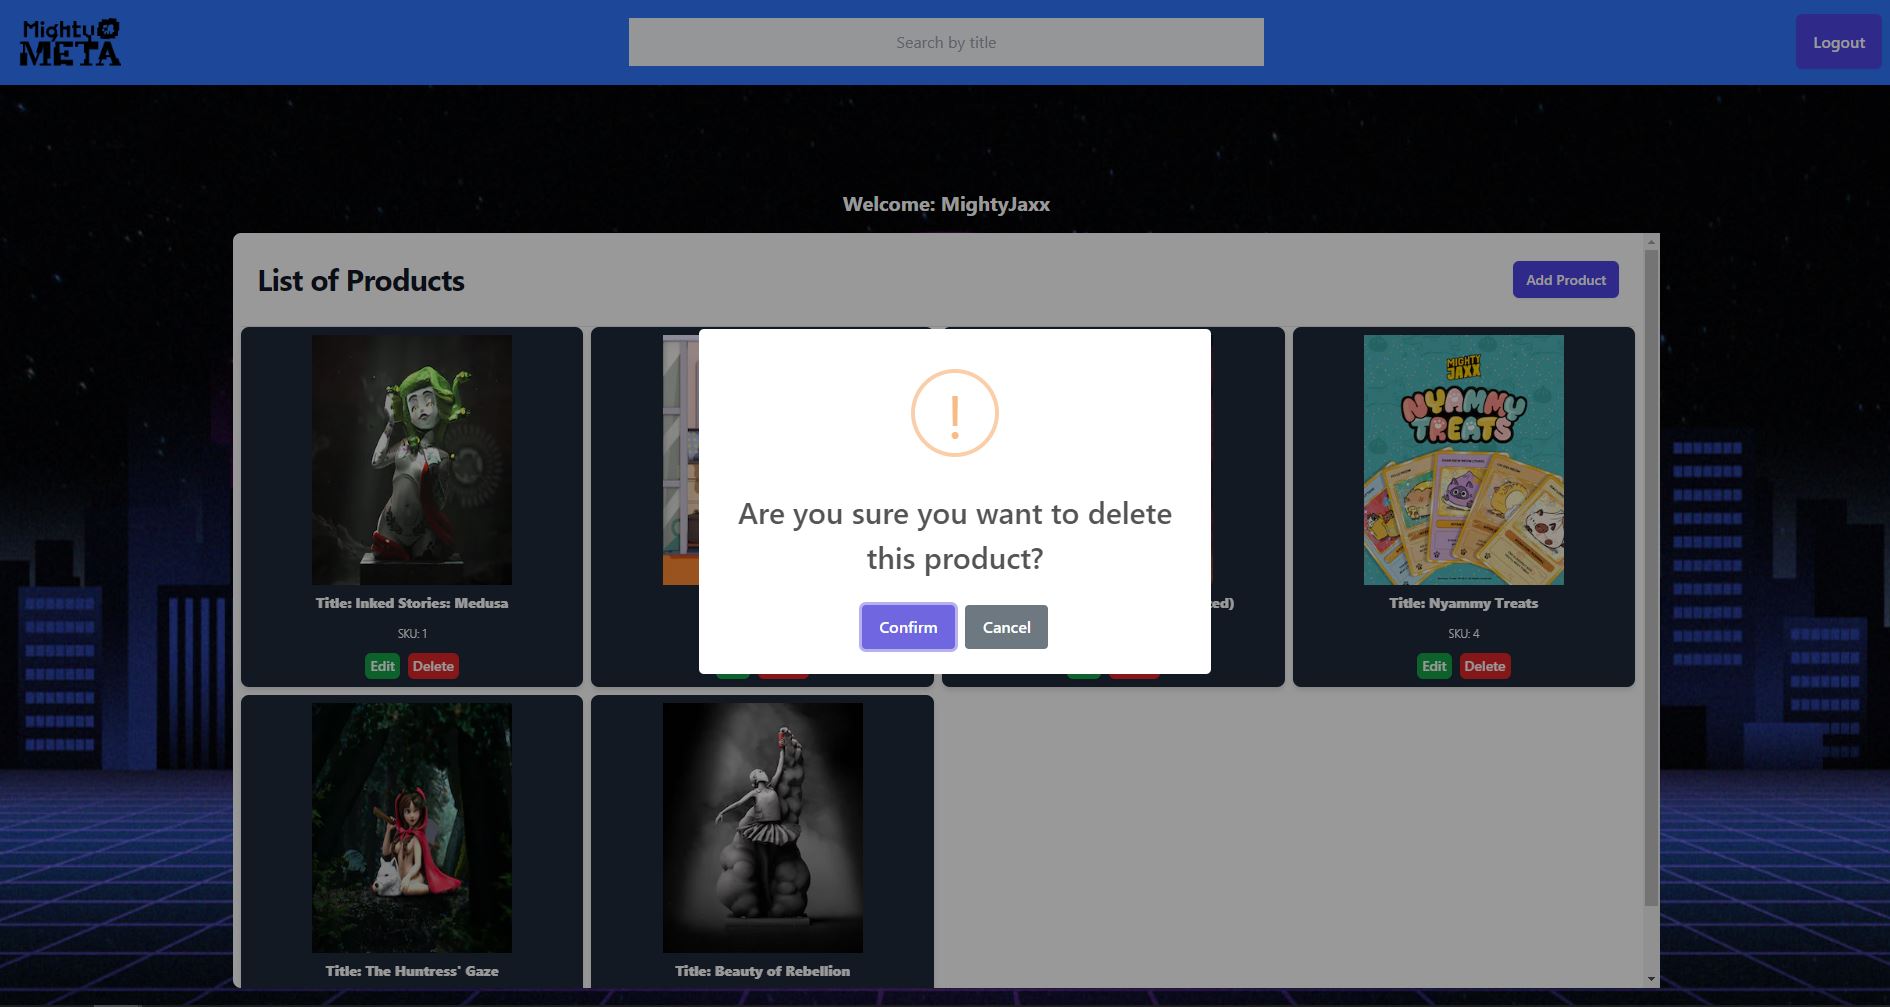The width and height of the screenshot is (1890, 1007).
Task: Open the Beauty of Rebellion product image
Action: [x=763, y=828]
